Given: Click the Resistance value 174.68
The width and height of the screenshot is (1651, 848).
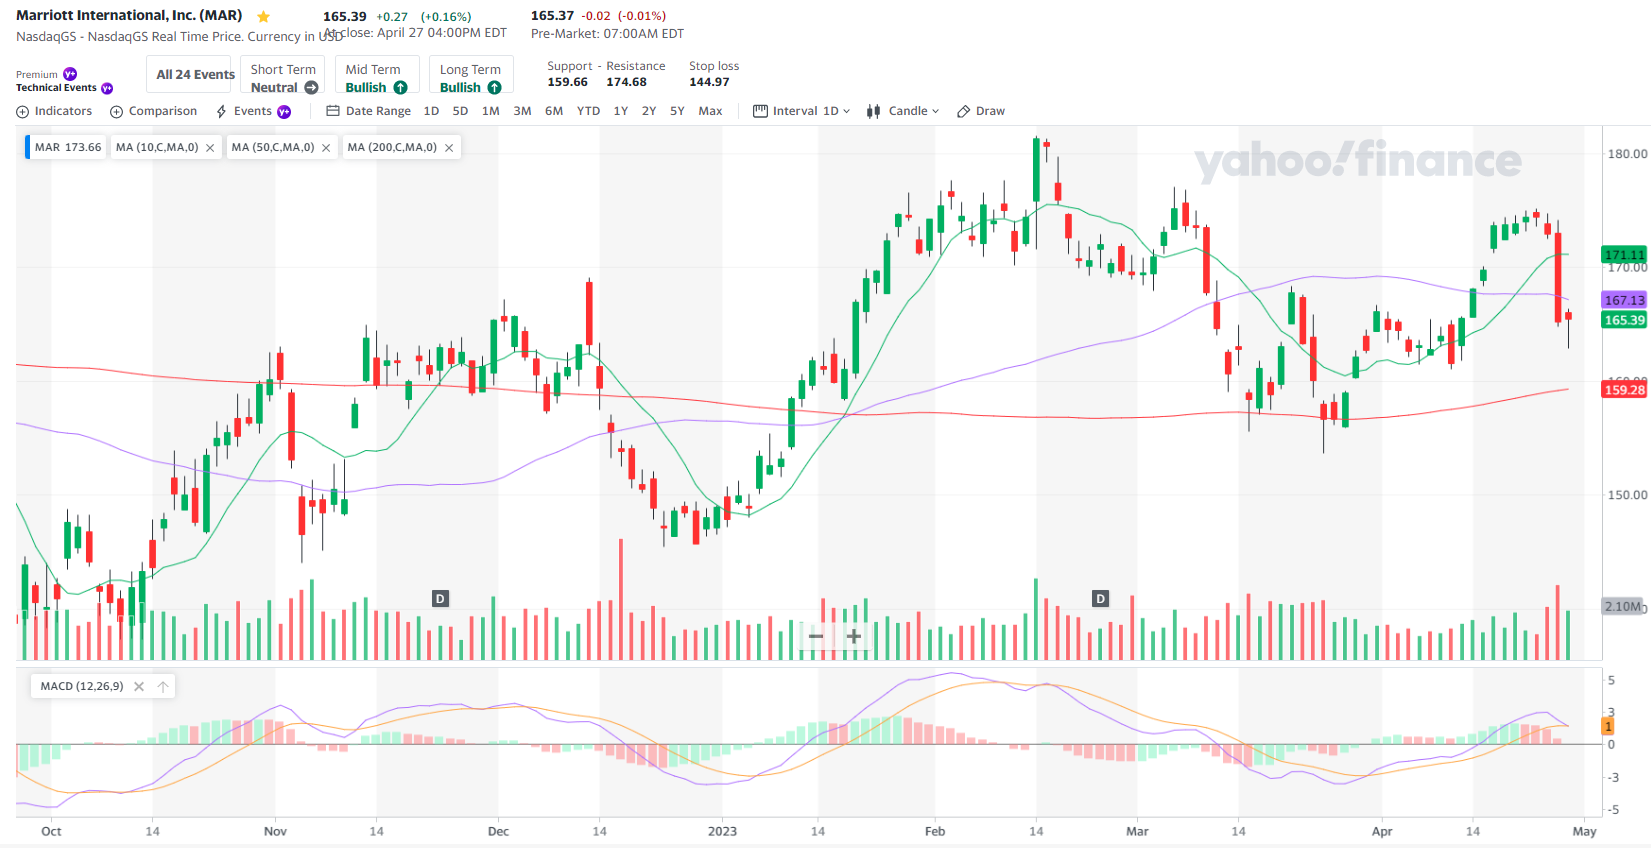Looking at the screenshot, I should (626, 83).
